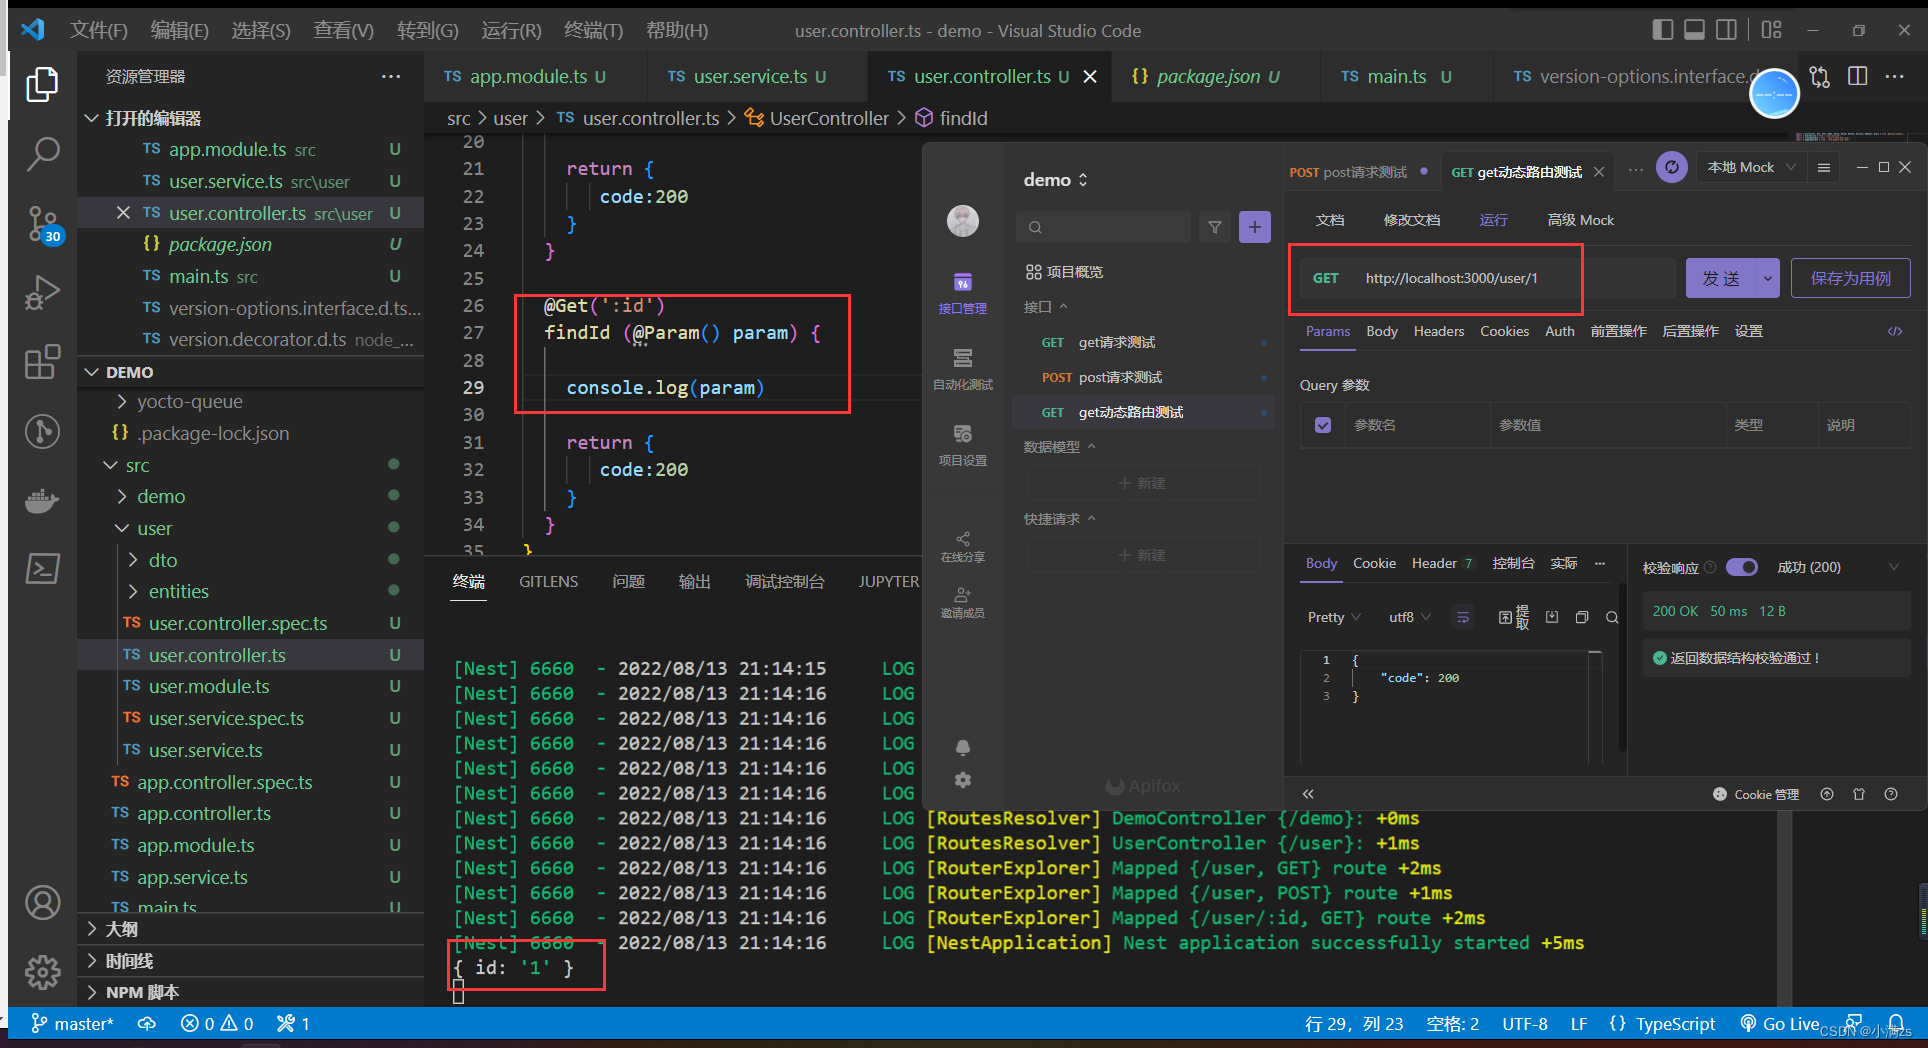Screen dimensions: 1928x1048
Task: Click the Apifox search input box
Action: (x=1104, y=227)
